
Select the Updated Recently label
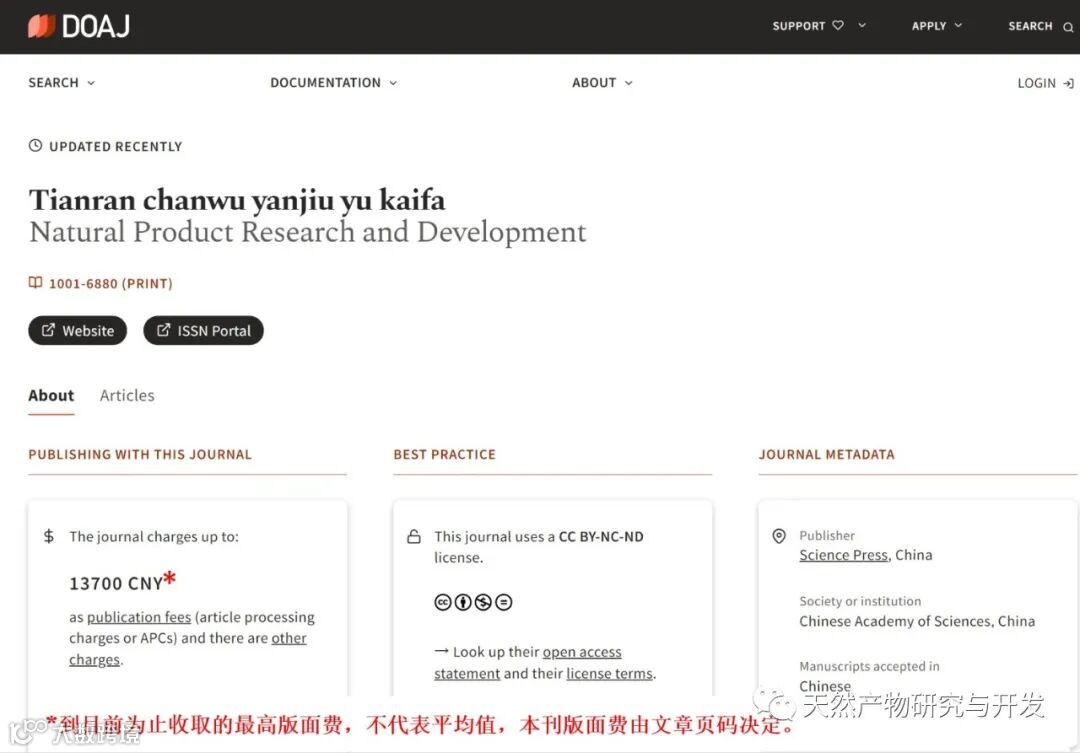tap(116, 147)
